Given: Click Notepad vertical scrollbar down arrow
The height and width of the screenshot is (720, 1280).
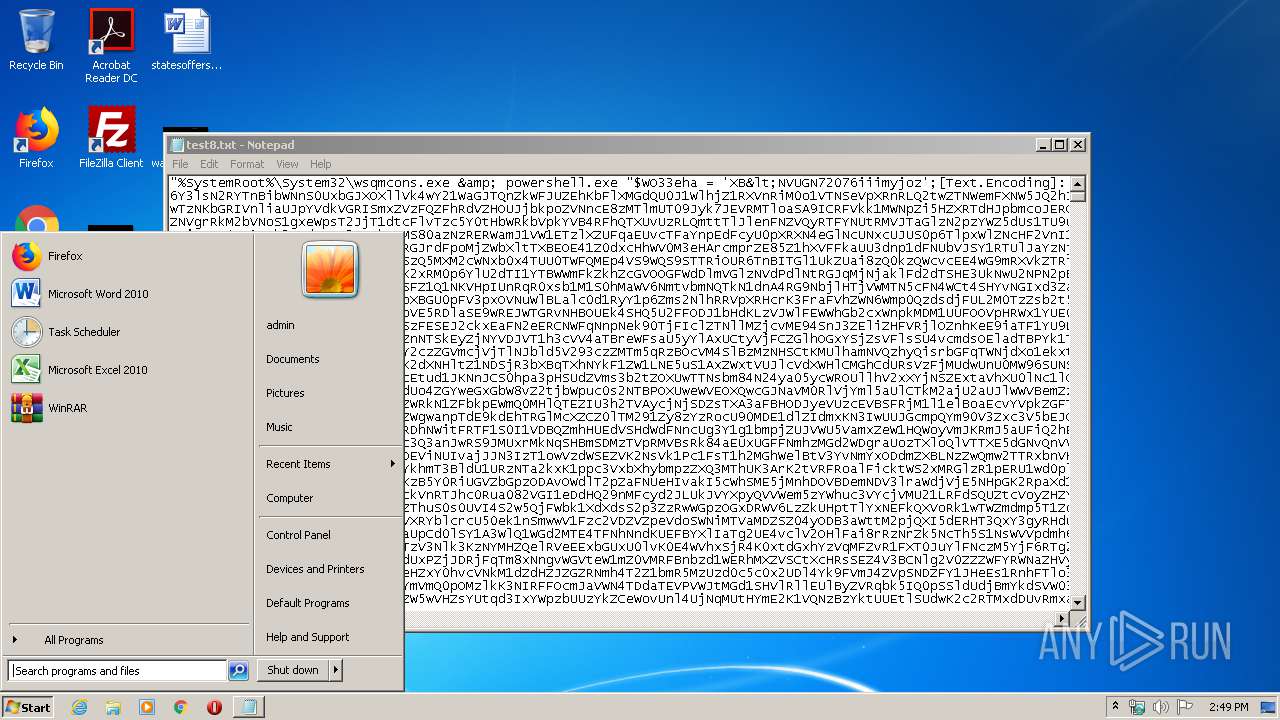Looking at the screenshot, I should (1077, 602).
